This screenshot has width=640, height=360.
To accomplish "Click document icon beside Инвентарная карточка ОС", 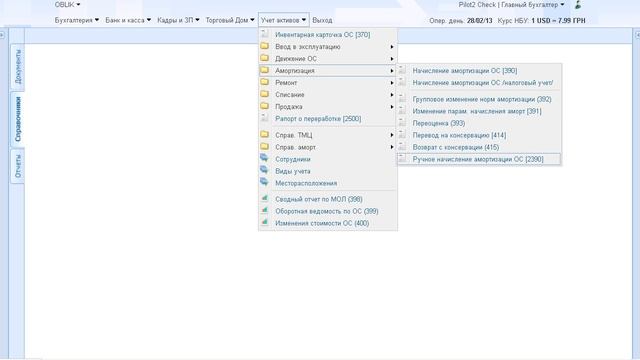I will click(264, 34).
